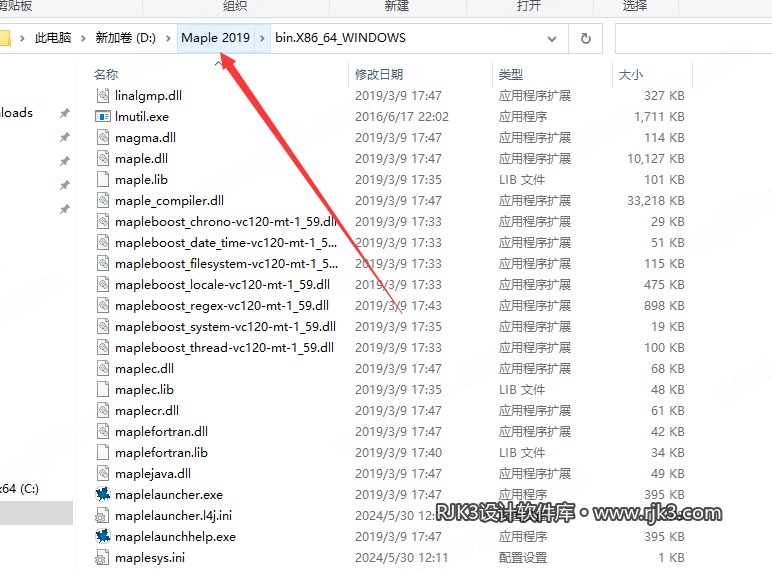The height and width of the screenshot is (569, 772).
Task: Select the mapleboost_date_time dll icon
Action: tap(102, 243)
